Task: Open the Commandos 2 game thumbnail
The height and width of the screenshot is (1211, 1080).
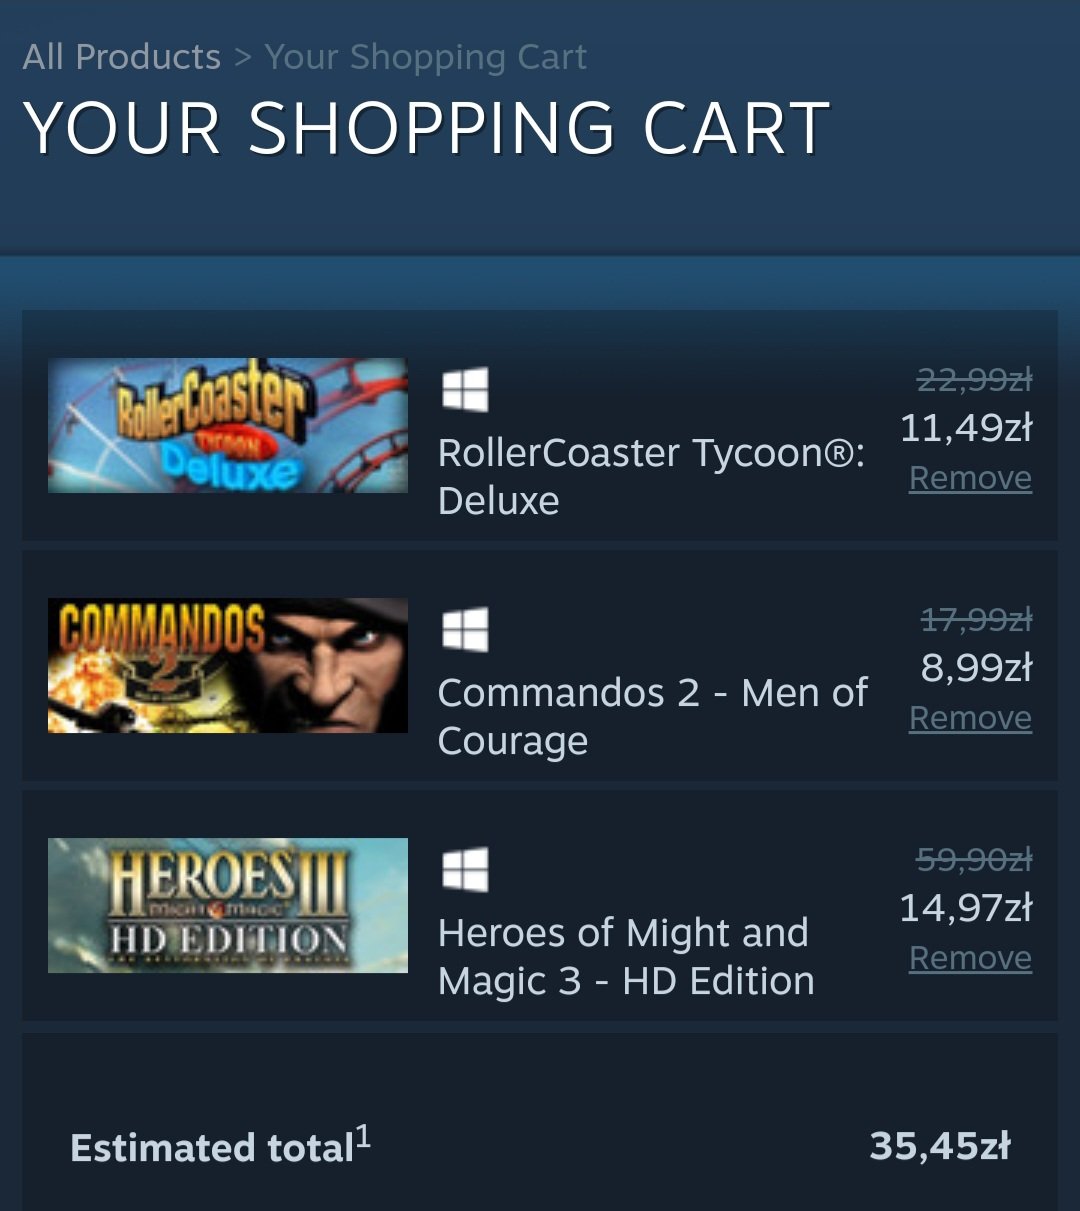Action: point(228,665)
